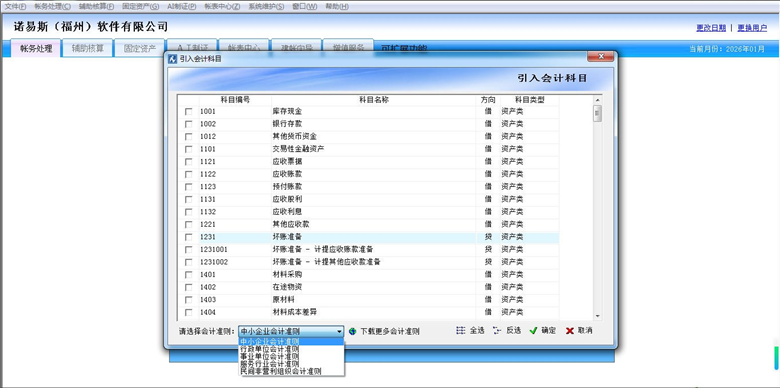Check the box for 1121 应收票据
The width and height of the screenshot is (780, 388).
pos(189,162)
